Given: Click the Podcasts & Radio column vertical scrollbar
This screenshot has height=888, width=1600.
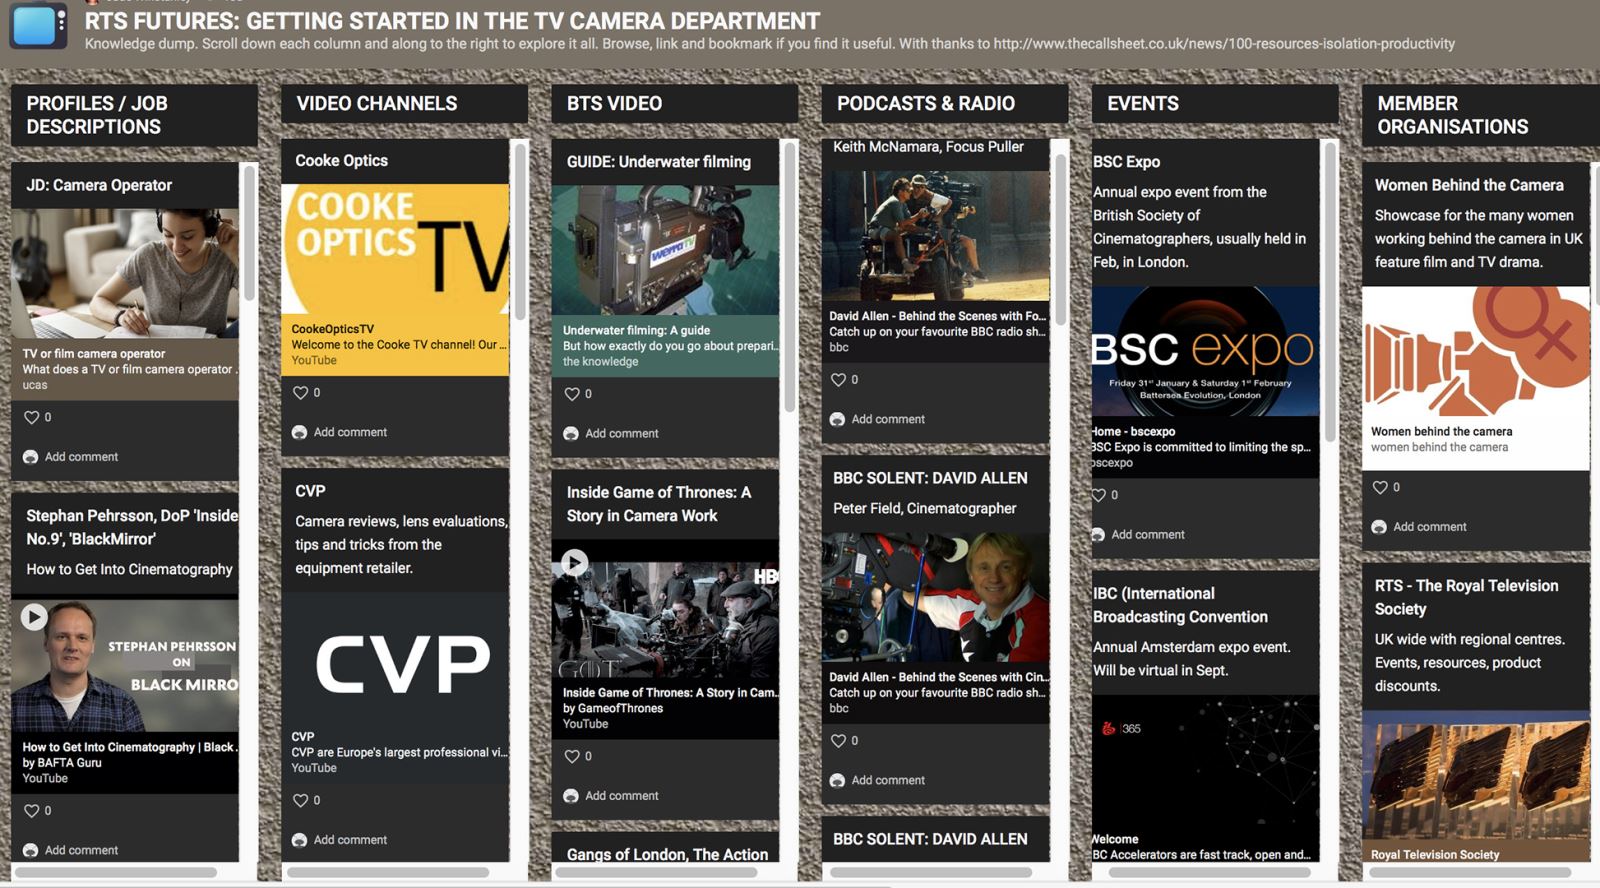Looking at the screenshot, I should click(x=1060, y=238).
